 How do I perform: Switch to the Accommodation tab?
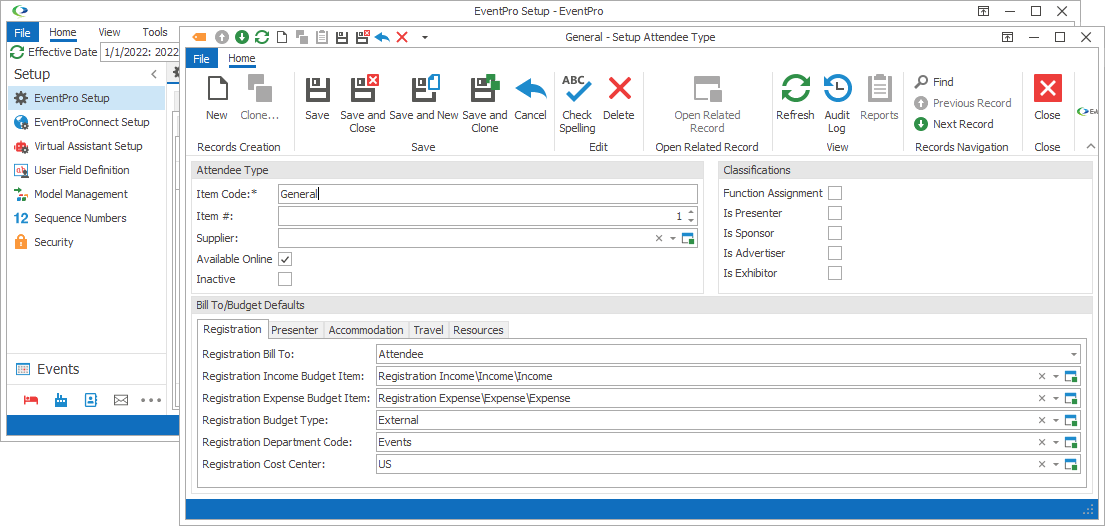tap(366, 330)
